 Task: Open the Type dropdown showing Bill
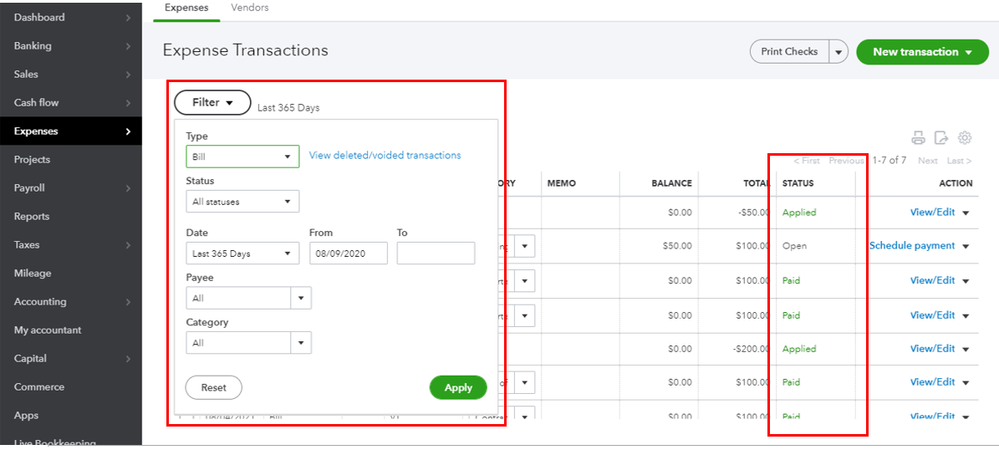(x=242, y=157)
